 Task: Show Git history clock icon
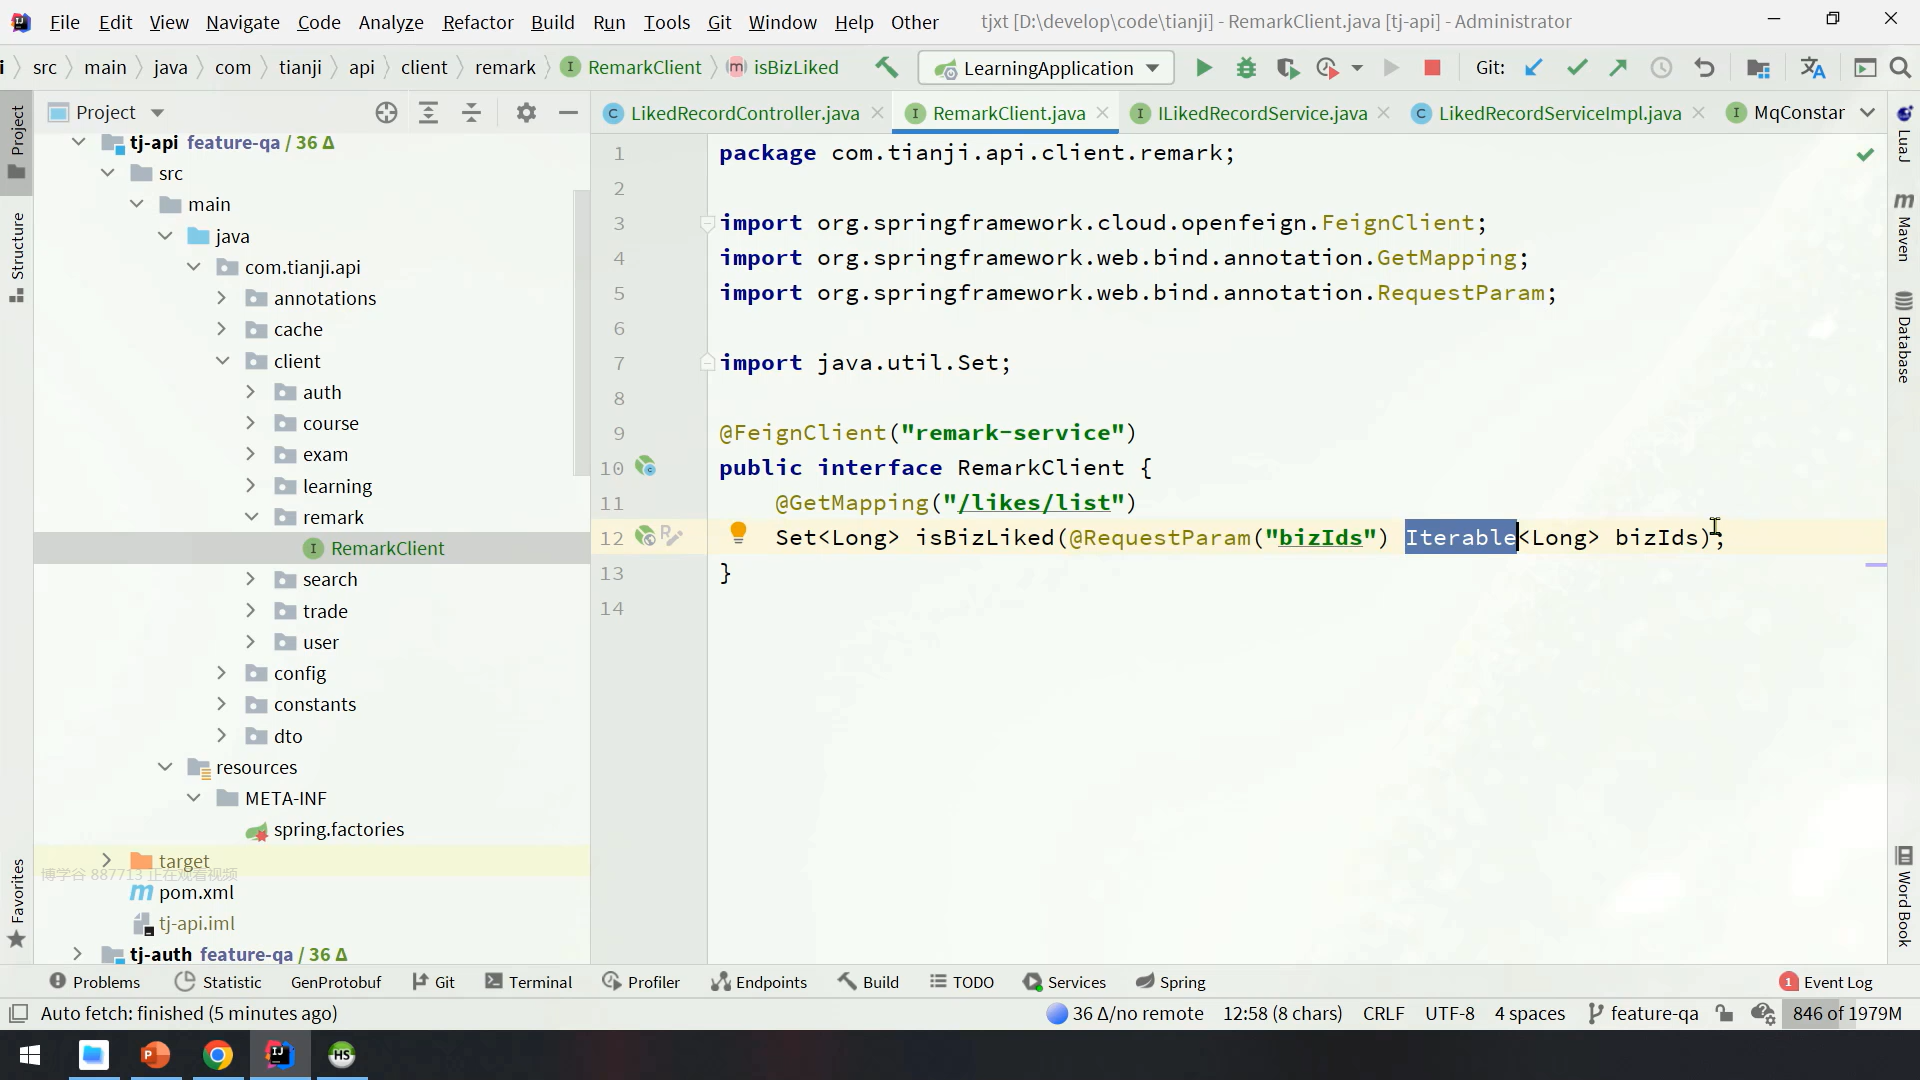(1661, 68)
